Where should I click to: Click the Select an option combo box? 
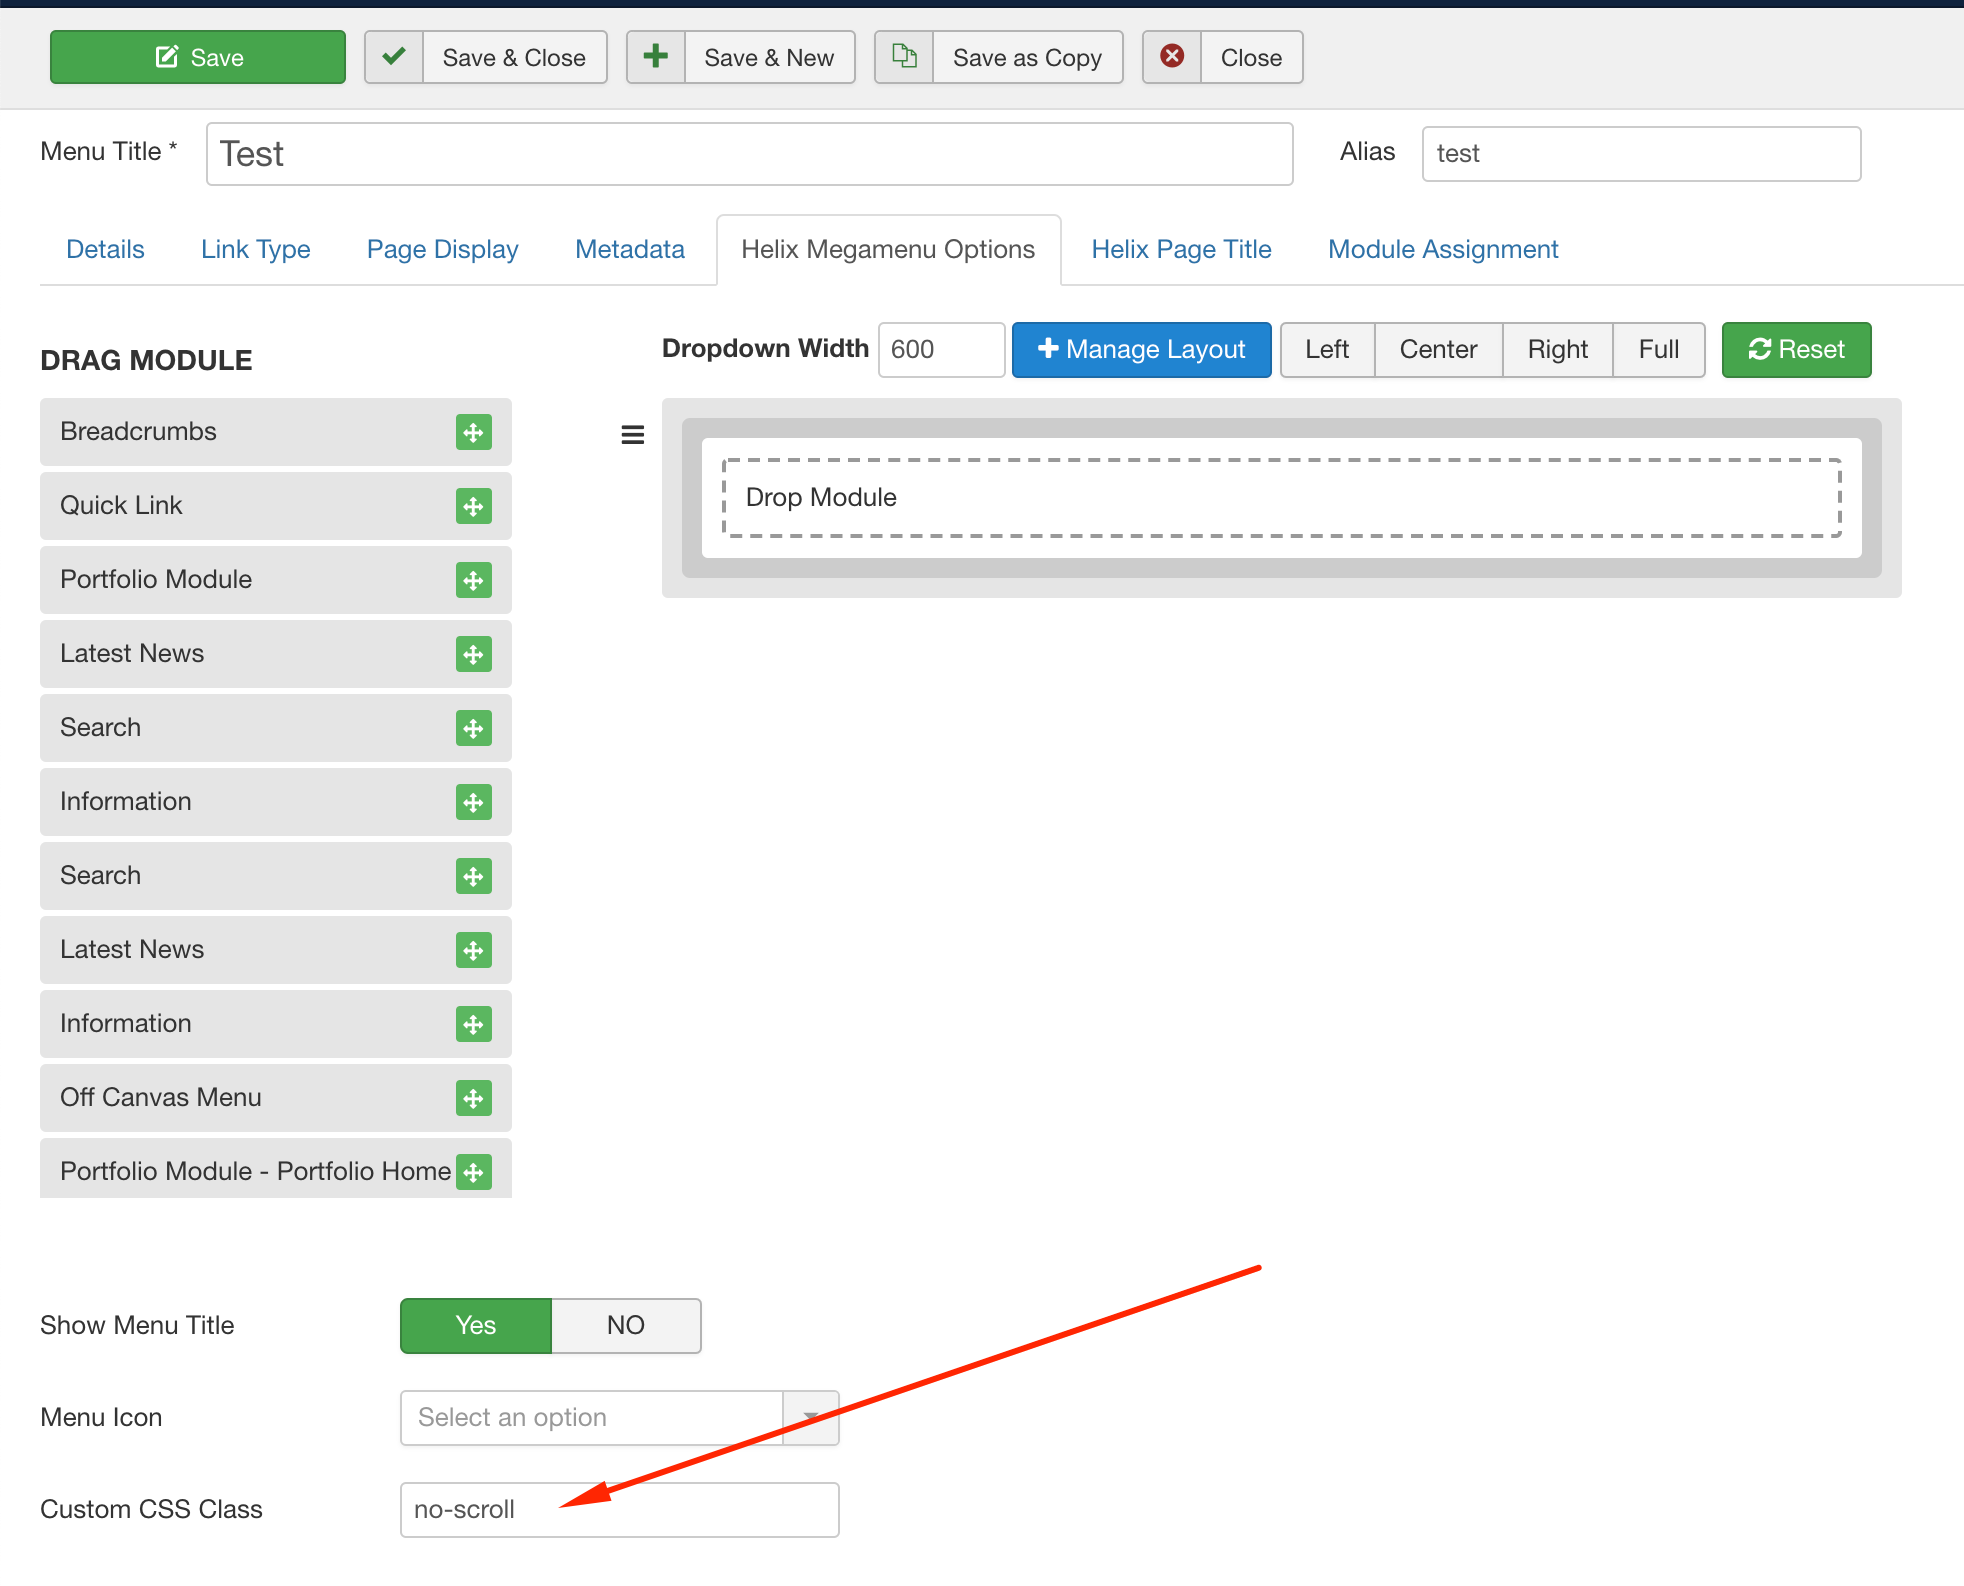(591, 1417)
